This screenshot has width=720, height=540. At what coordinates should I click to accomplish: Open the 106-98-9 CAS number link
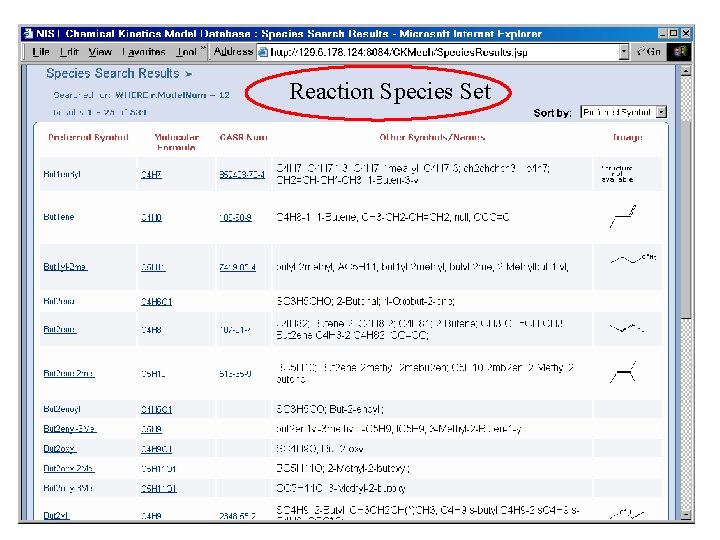click(x=235, y=217)
